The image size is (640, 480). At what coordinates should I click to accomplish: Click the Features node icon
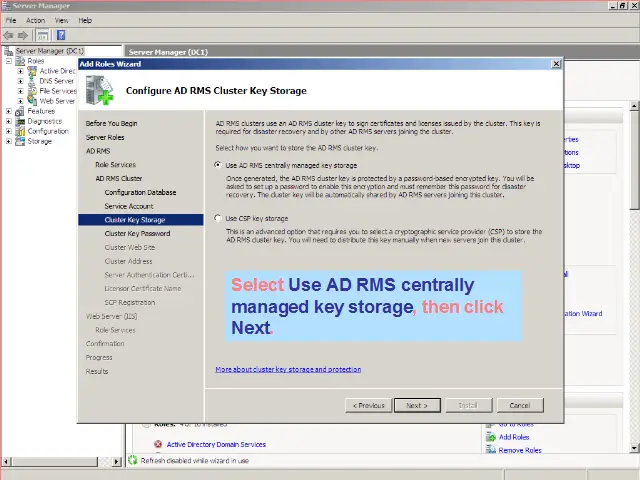[x=20, y=111]
